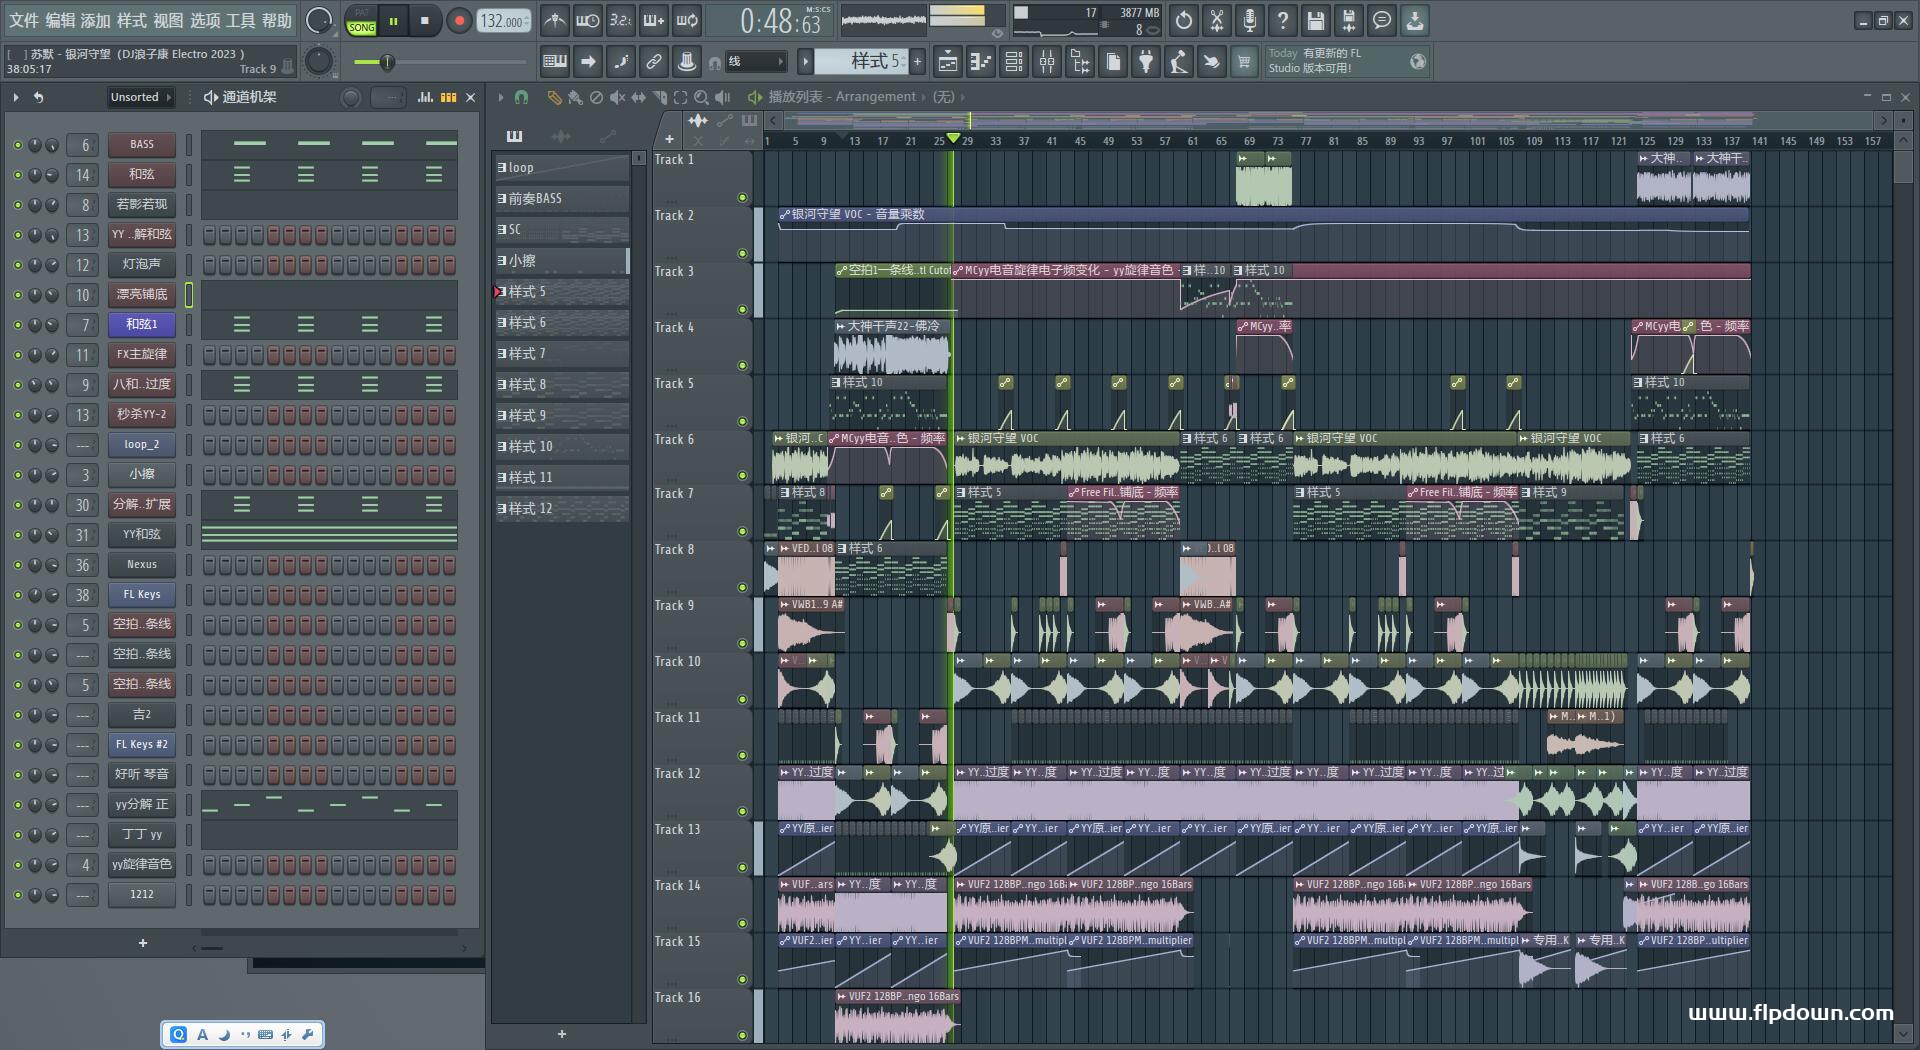Mute Track 1 in the playlist
The image size is (1920, 1050).
pyautogui.click(x=742, y=197)
